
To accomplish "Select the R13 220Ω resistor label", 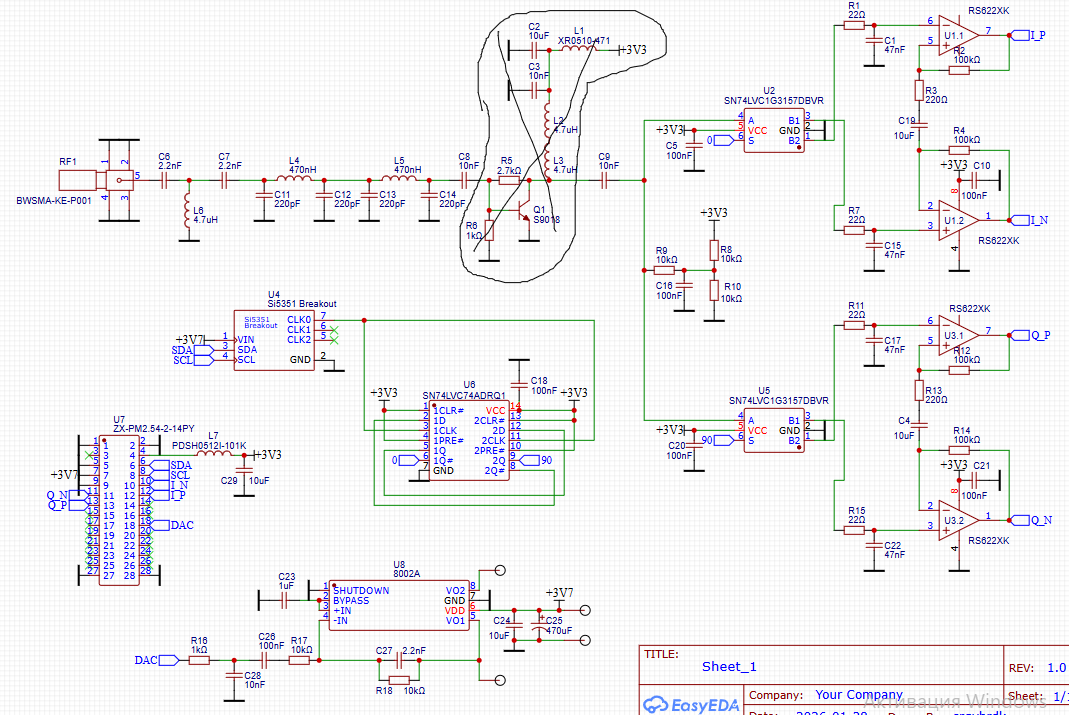I will point(936,395).
